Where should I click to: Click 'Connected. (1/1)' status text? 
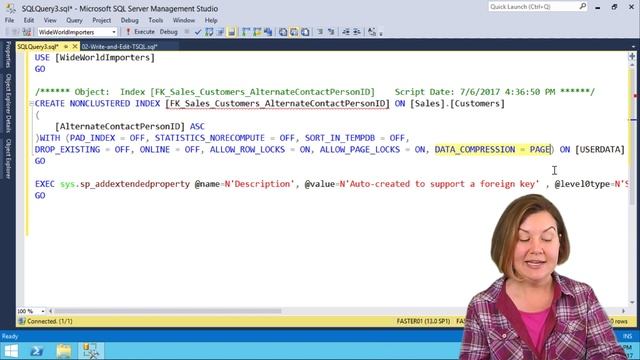(49, 321)
